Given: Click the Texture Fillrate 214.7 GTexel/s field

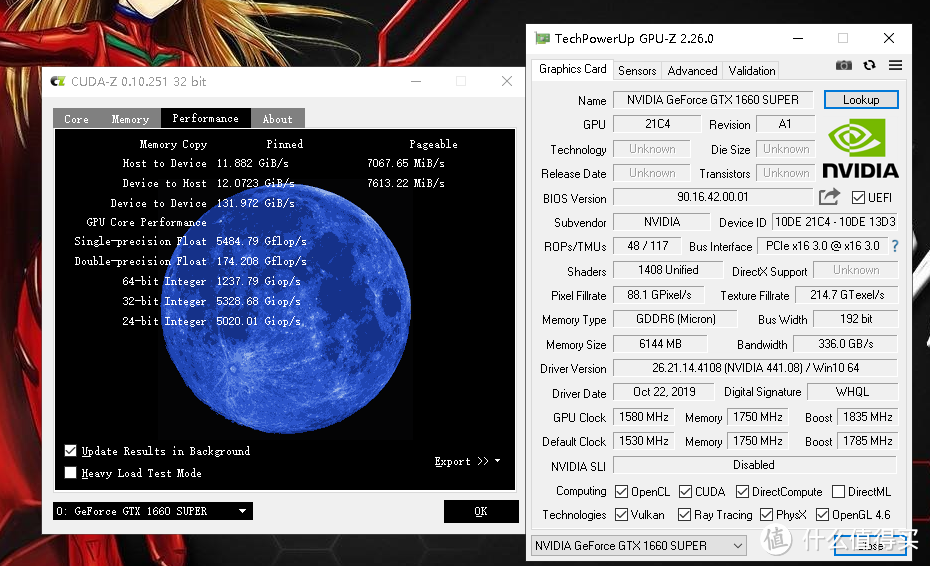Looking at the screenshot, I should 846,294.
